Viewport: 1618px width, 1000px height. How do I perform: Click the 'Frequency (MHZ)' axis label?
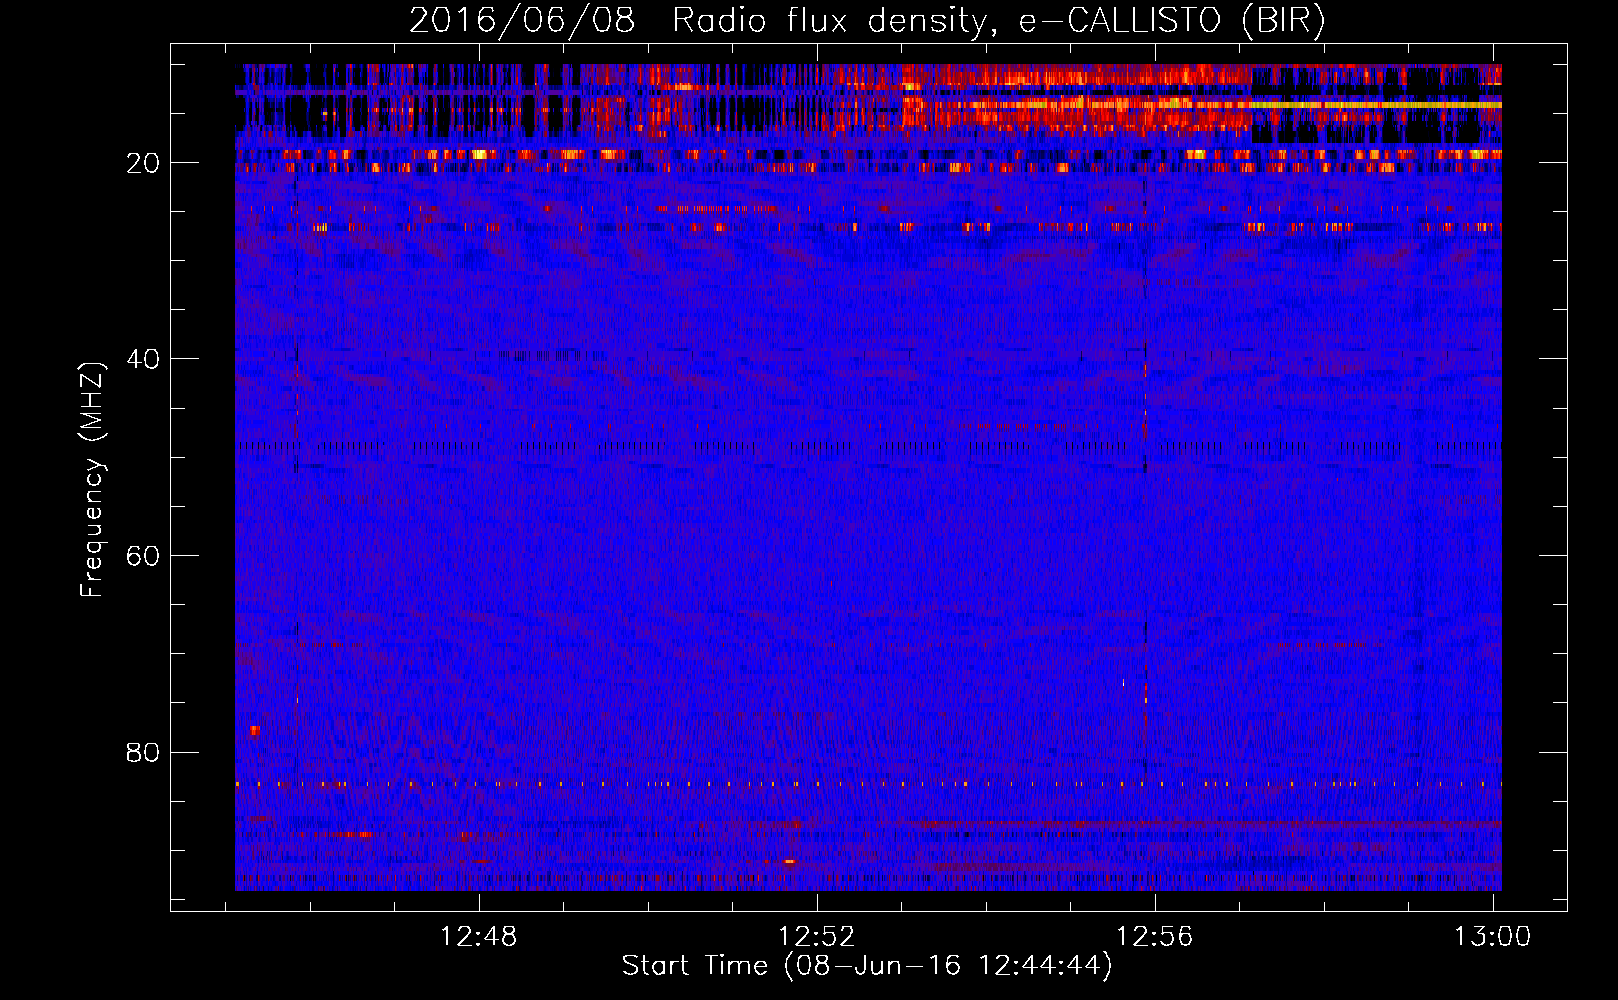92,480
